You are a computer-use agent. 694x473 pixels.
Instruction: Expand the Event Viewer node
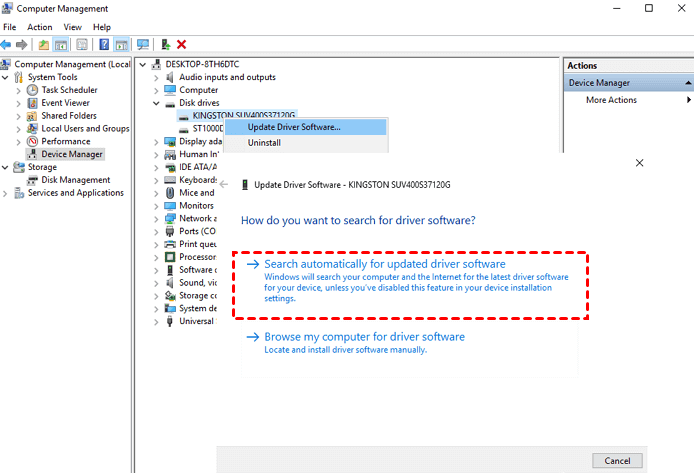point(18,103)
